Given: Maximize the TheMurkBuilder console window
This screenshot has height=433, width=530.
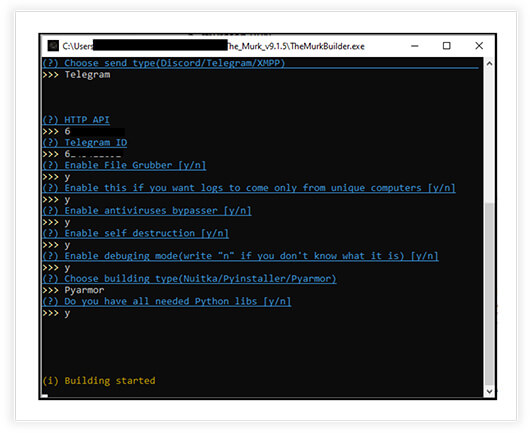Looking at the screenshot, I should click(x=447, y=46).
